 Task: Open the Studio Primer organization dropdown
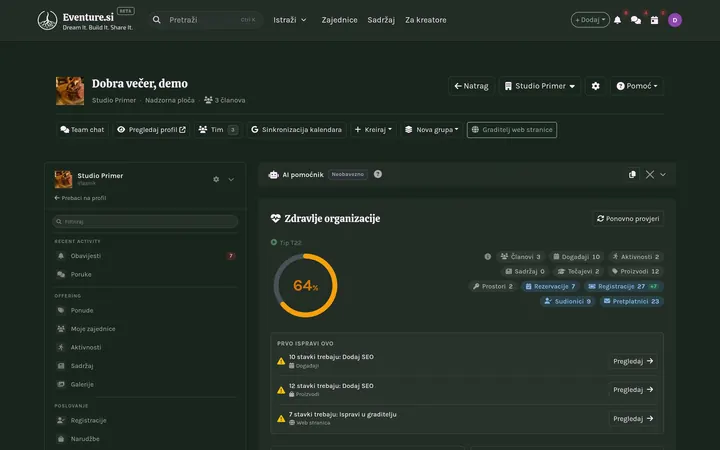tap(540, 86)
